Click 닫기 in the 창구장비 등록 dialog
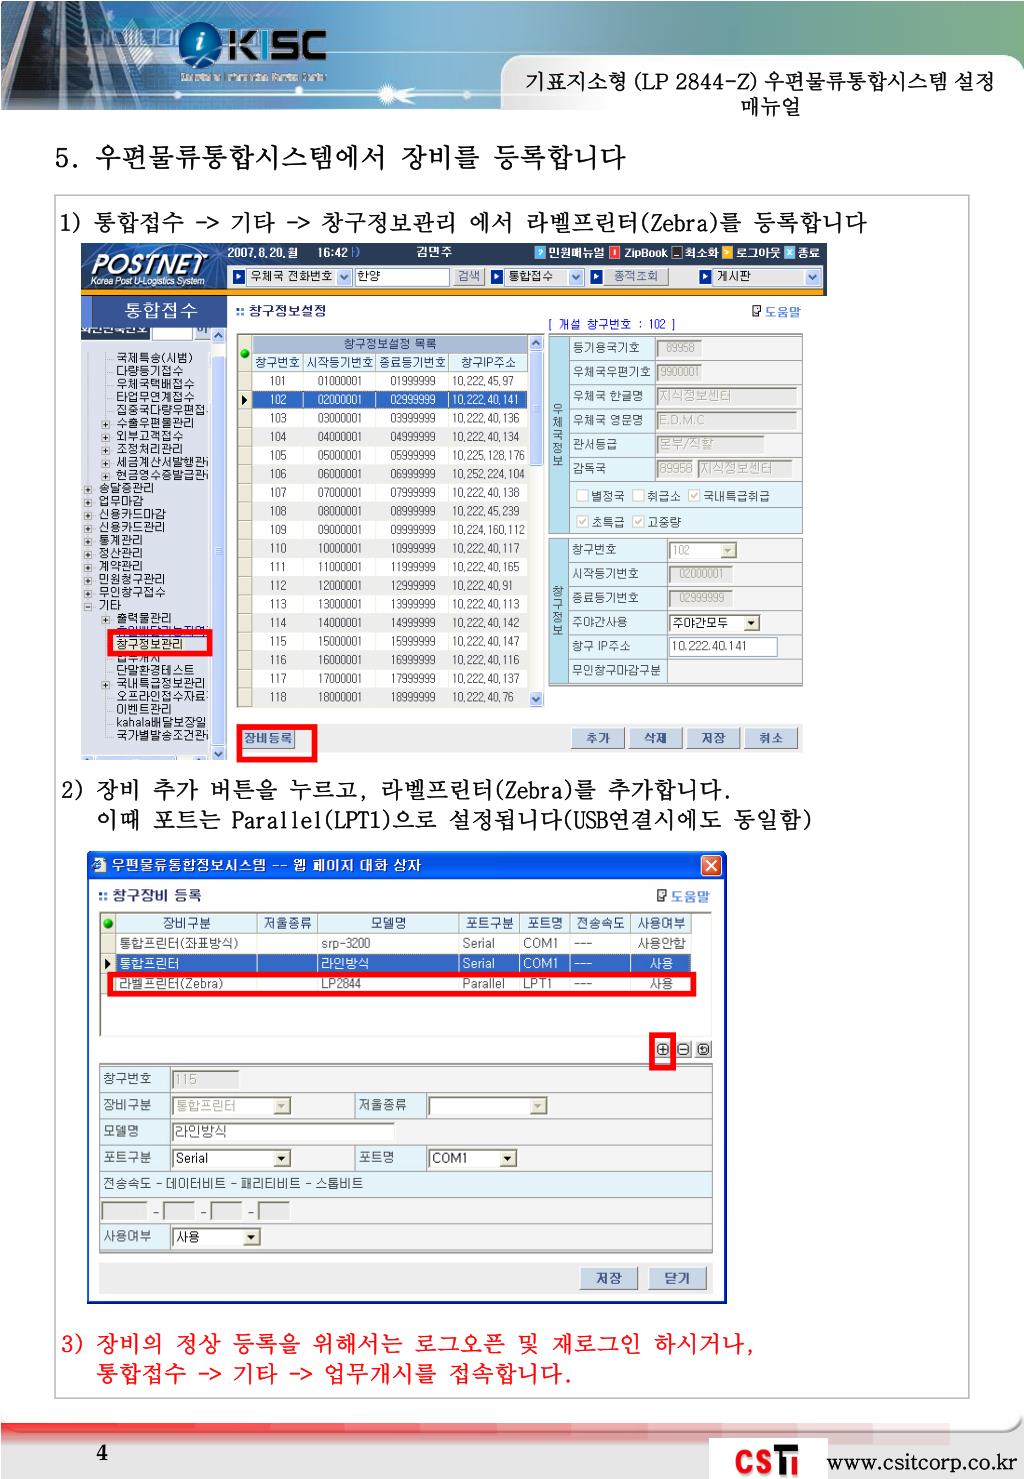This screenshot has height=1479, width=1024. click(x=677, y=1278)
